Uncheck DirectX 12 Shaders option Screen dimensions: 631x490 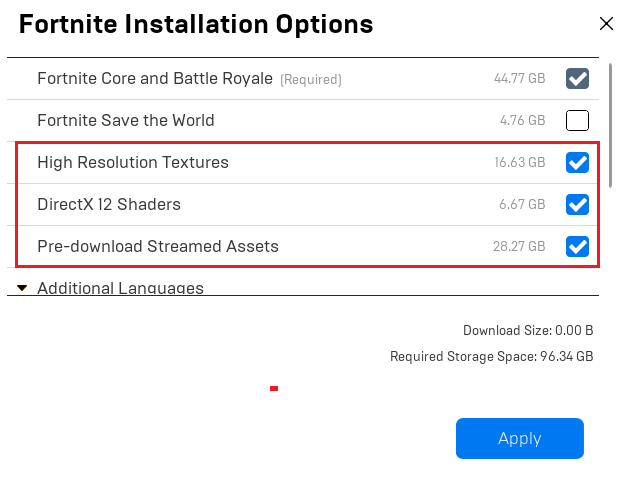click(577, 204)
